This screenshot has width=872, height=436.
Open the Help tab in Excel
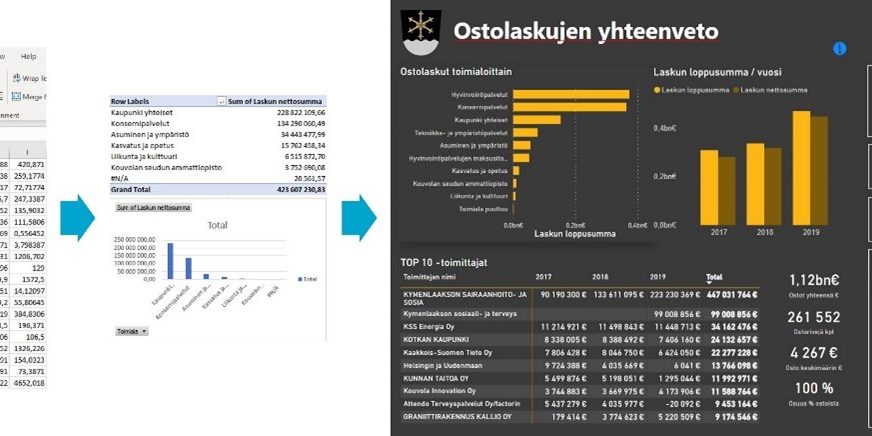tap(28, 57)
